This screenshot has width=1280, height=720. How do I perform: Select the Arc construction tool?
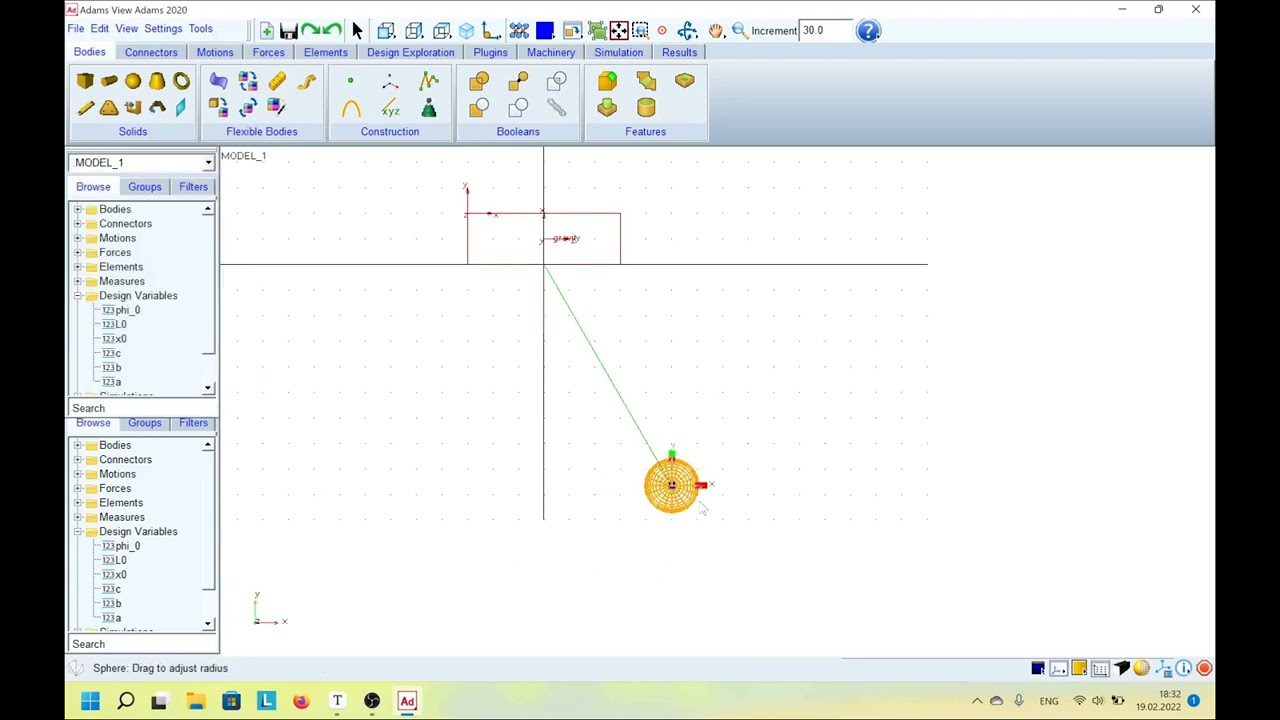pyautogui.click(x=350, y=108)
